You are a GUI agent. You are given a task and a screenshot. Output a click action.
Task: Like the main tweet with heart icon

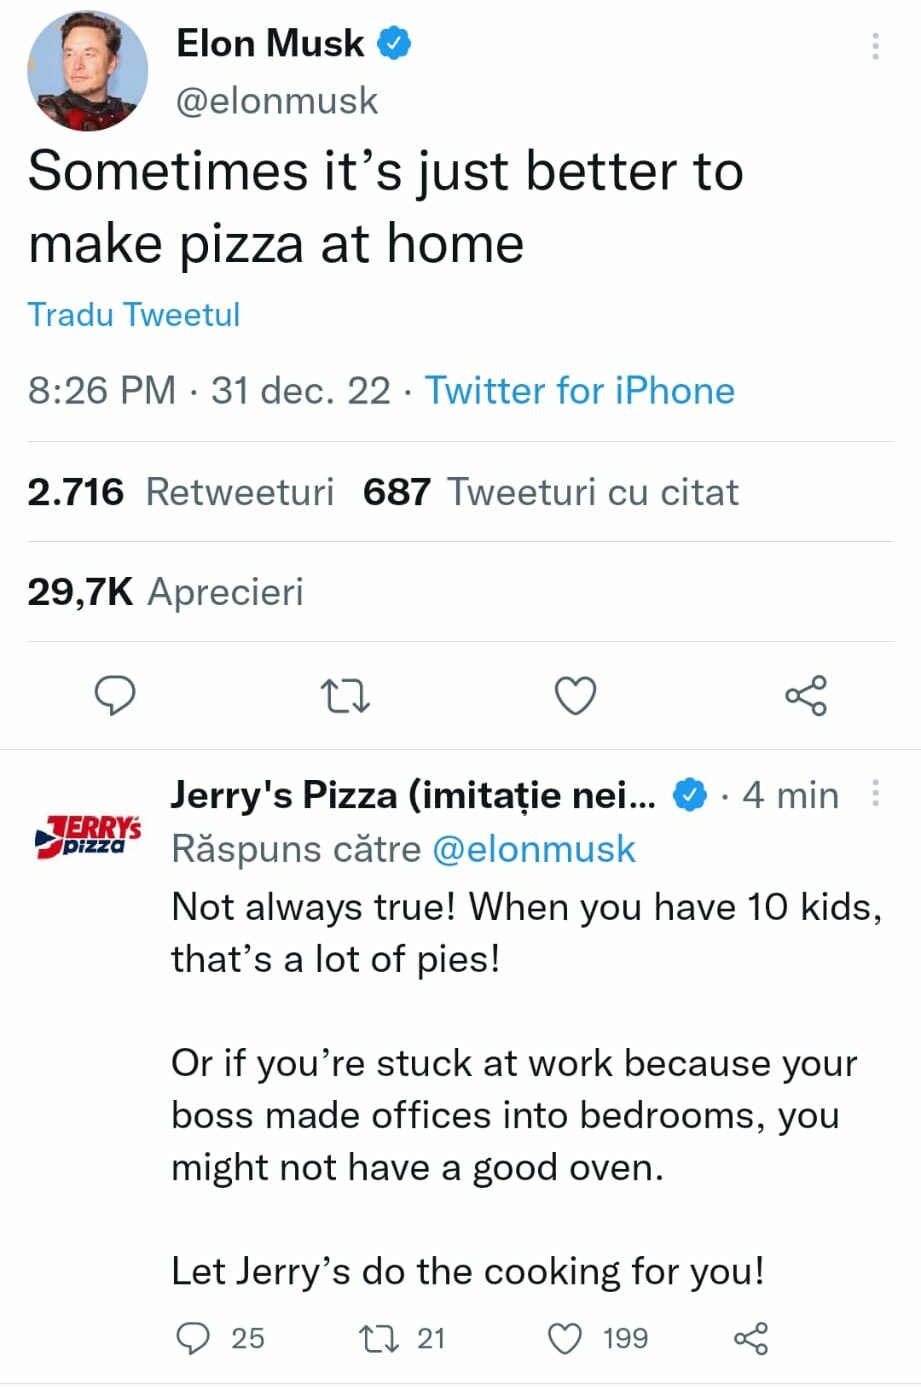click(x=576, y=696)
